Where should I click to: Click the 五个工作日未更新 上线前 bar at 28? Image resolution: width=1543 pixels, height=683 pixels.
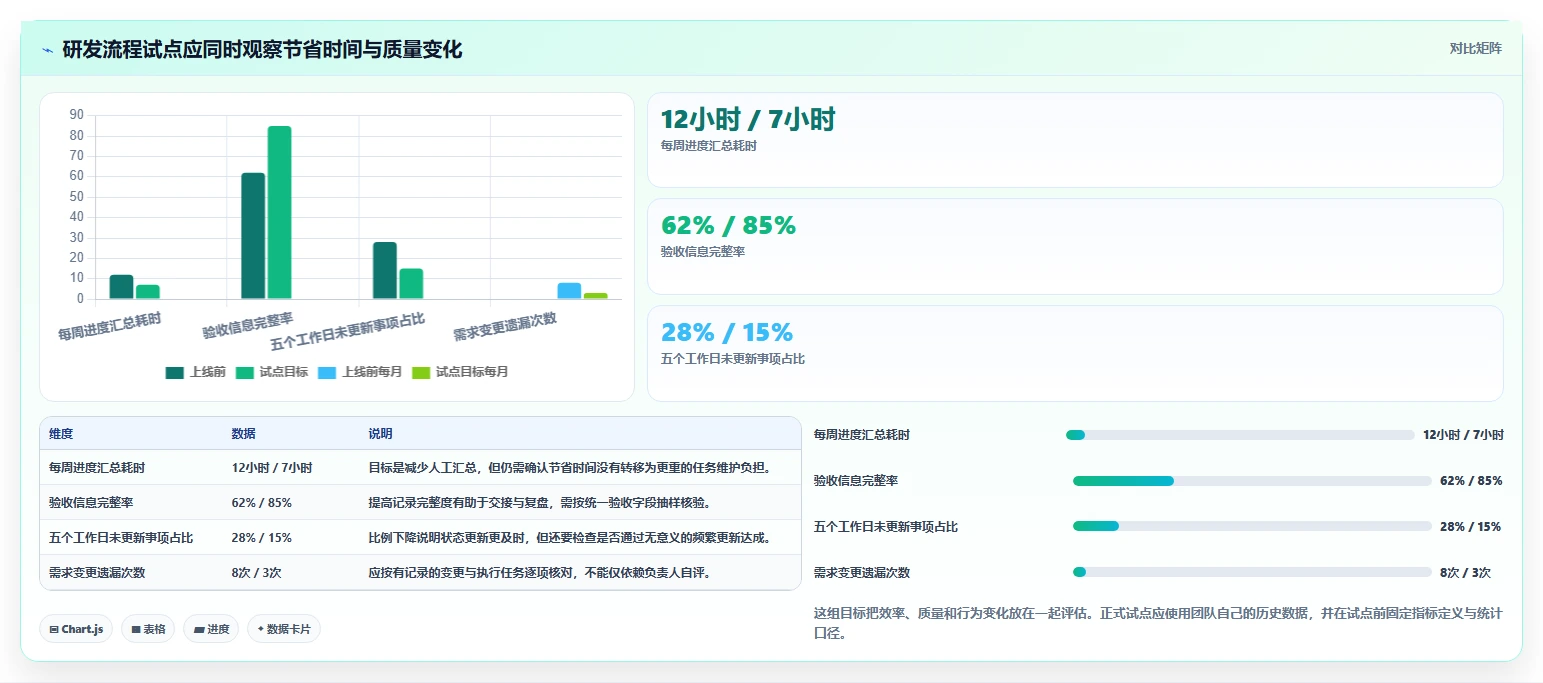point(385,270)
